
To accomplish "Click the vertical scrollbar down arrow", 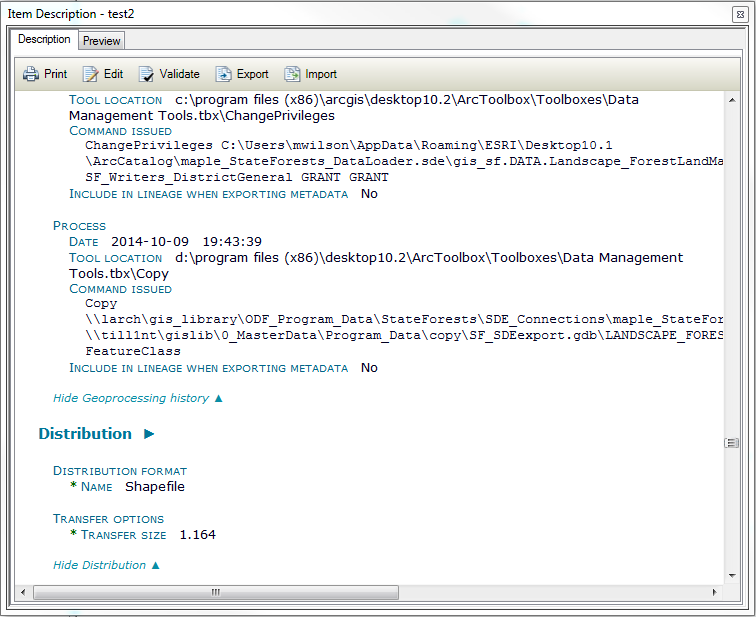I will [x=732, y=576].
